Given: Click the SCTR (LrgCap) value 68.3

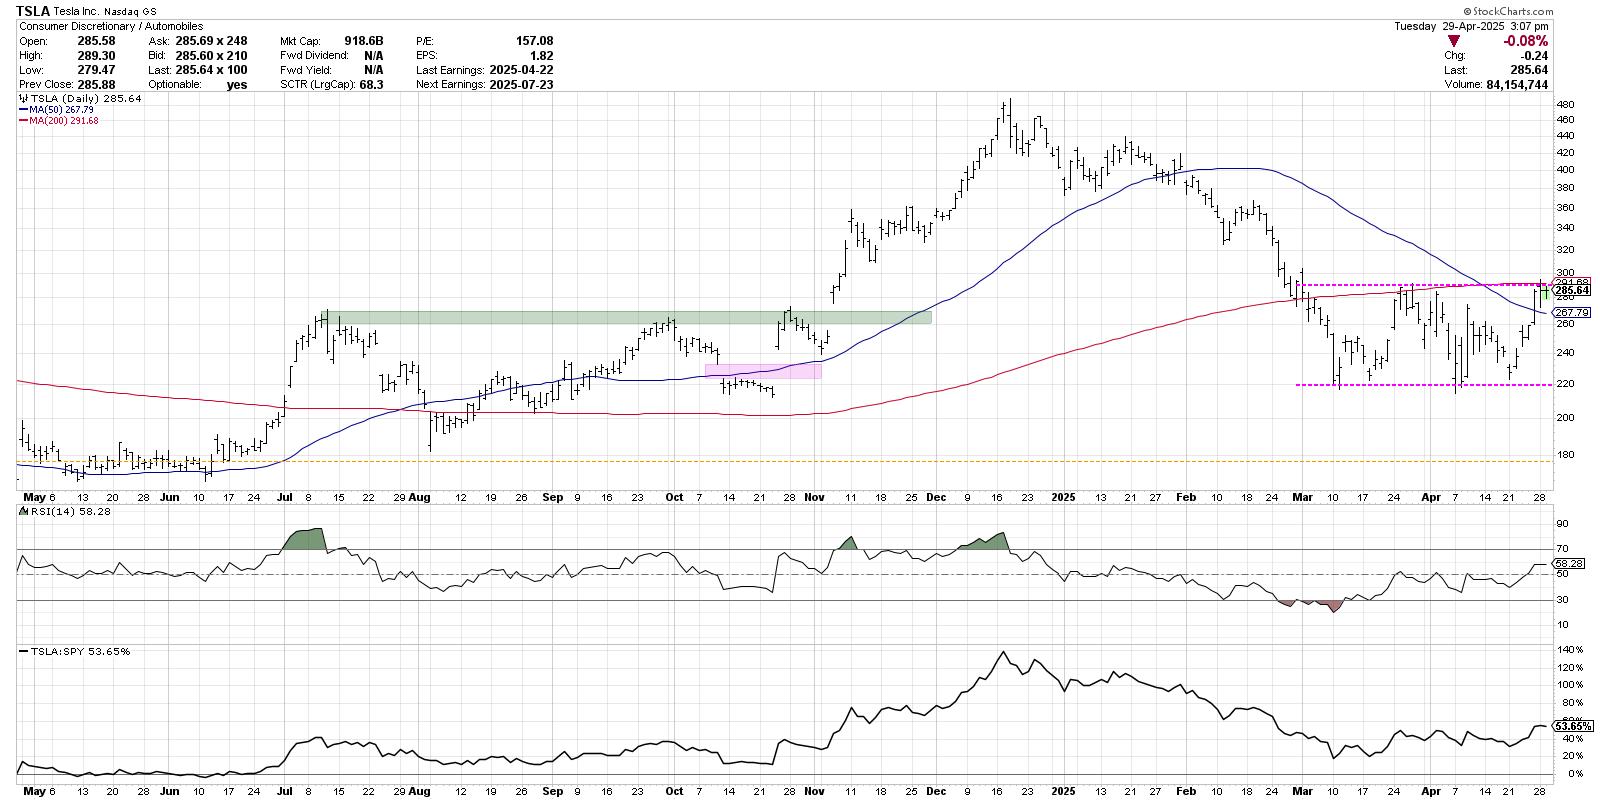Looking at the screenshot, I should coord(372,85).
